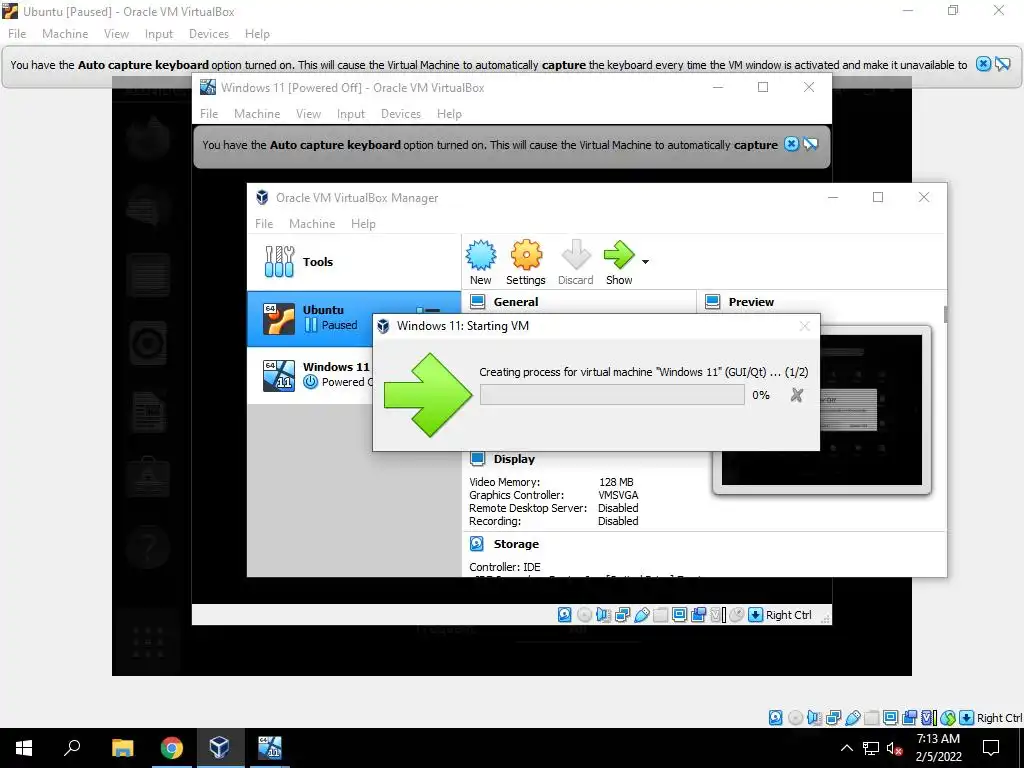Click USB icon in Ubuntu status bar
1024x768 pixels.
(853, 718)
